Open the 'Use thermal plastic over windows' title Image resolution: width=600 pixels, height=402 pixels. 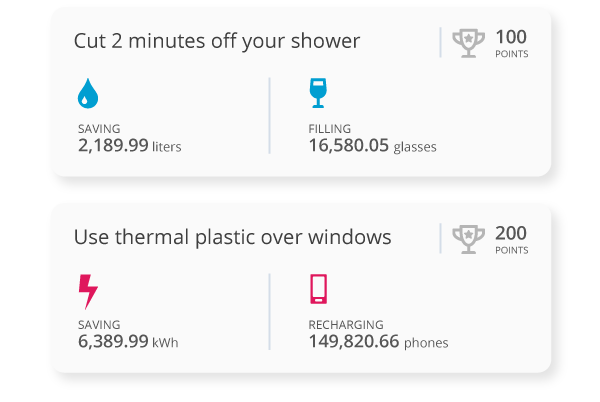coord(232,237)
